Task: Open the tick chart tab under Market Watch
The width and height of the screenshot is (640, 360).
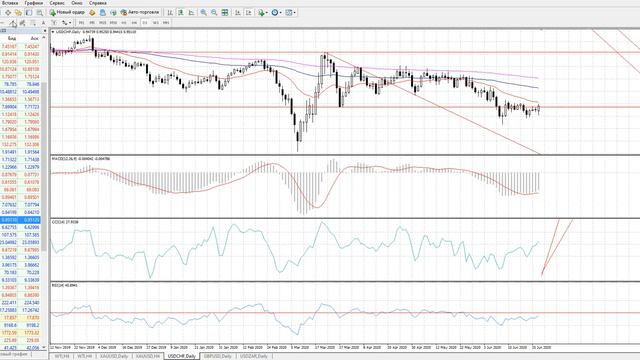Action: pyautogui.click(x=15, y=354)
